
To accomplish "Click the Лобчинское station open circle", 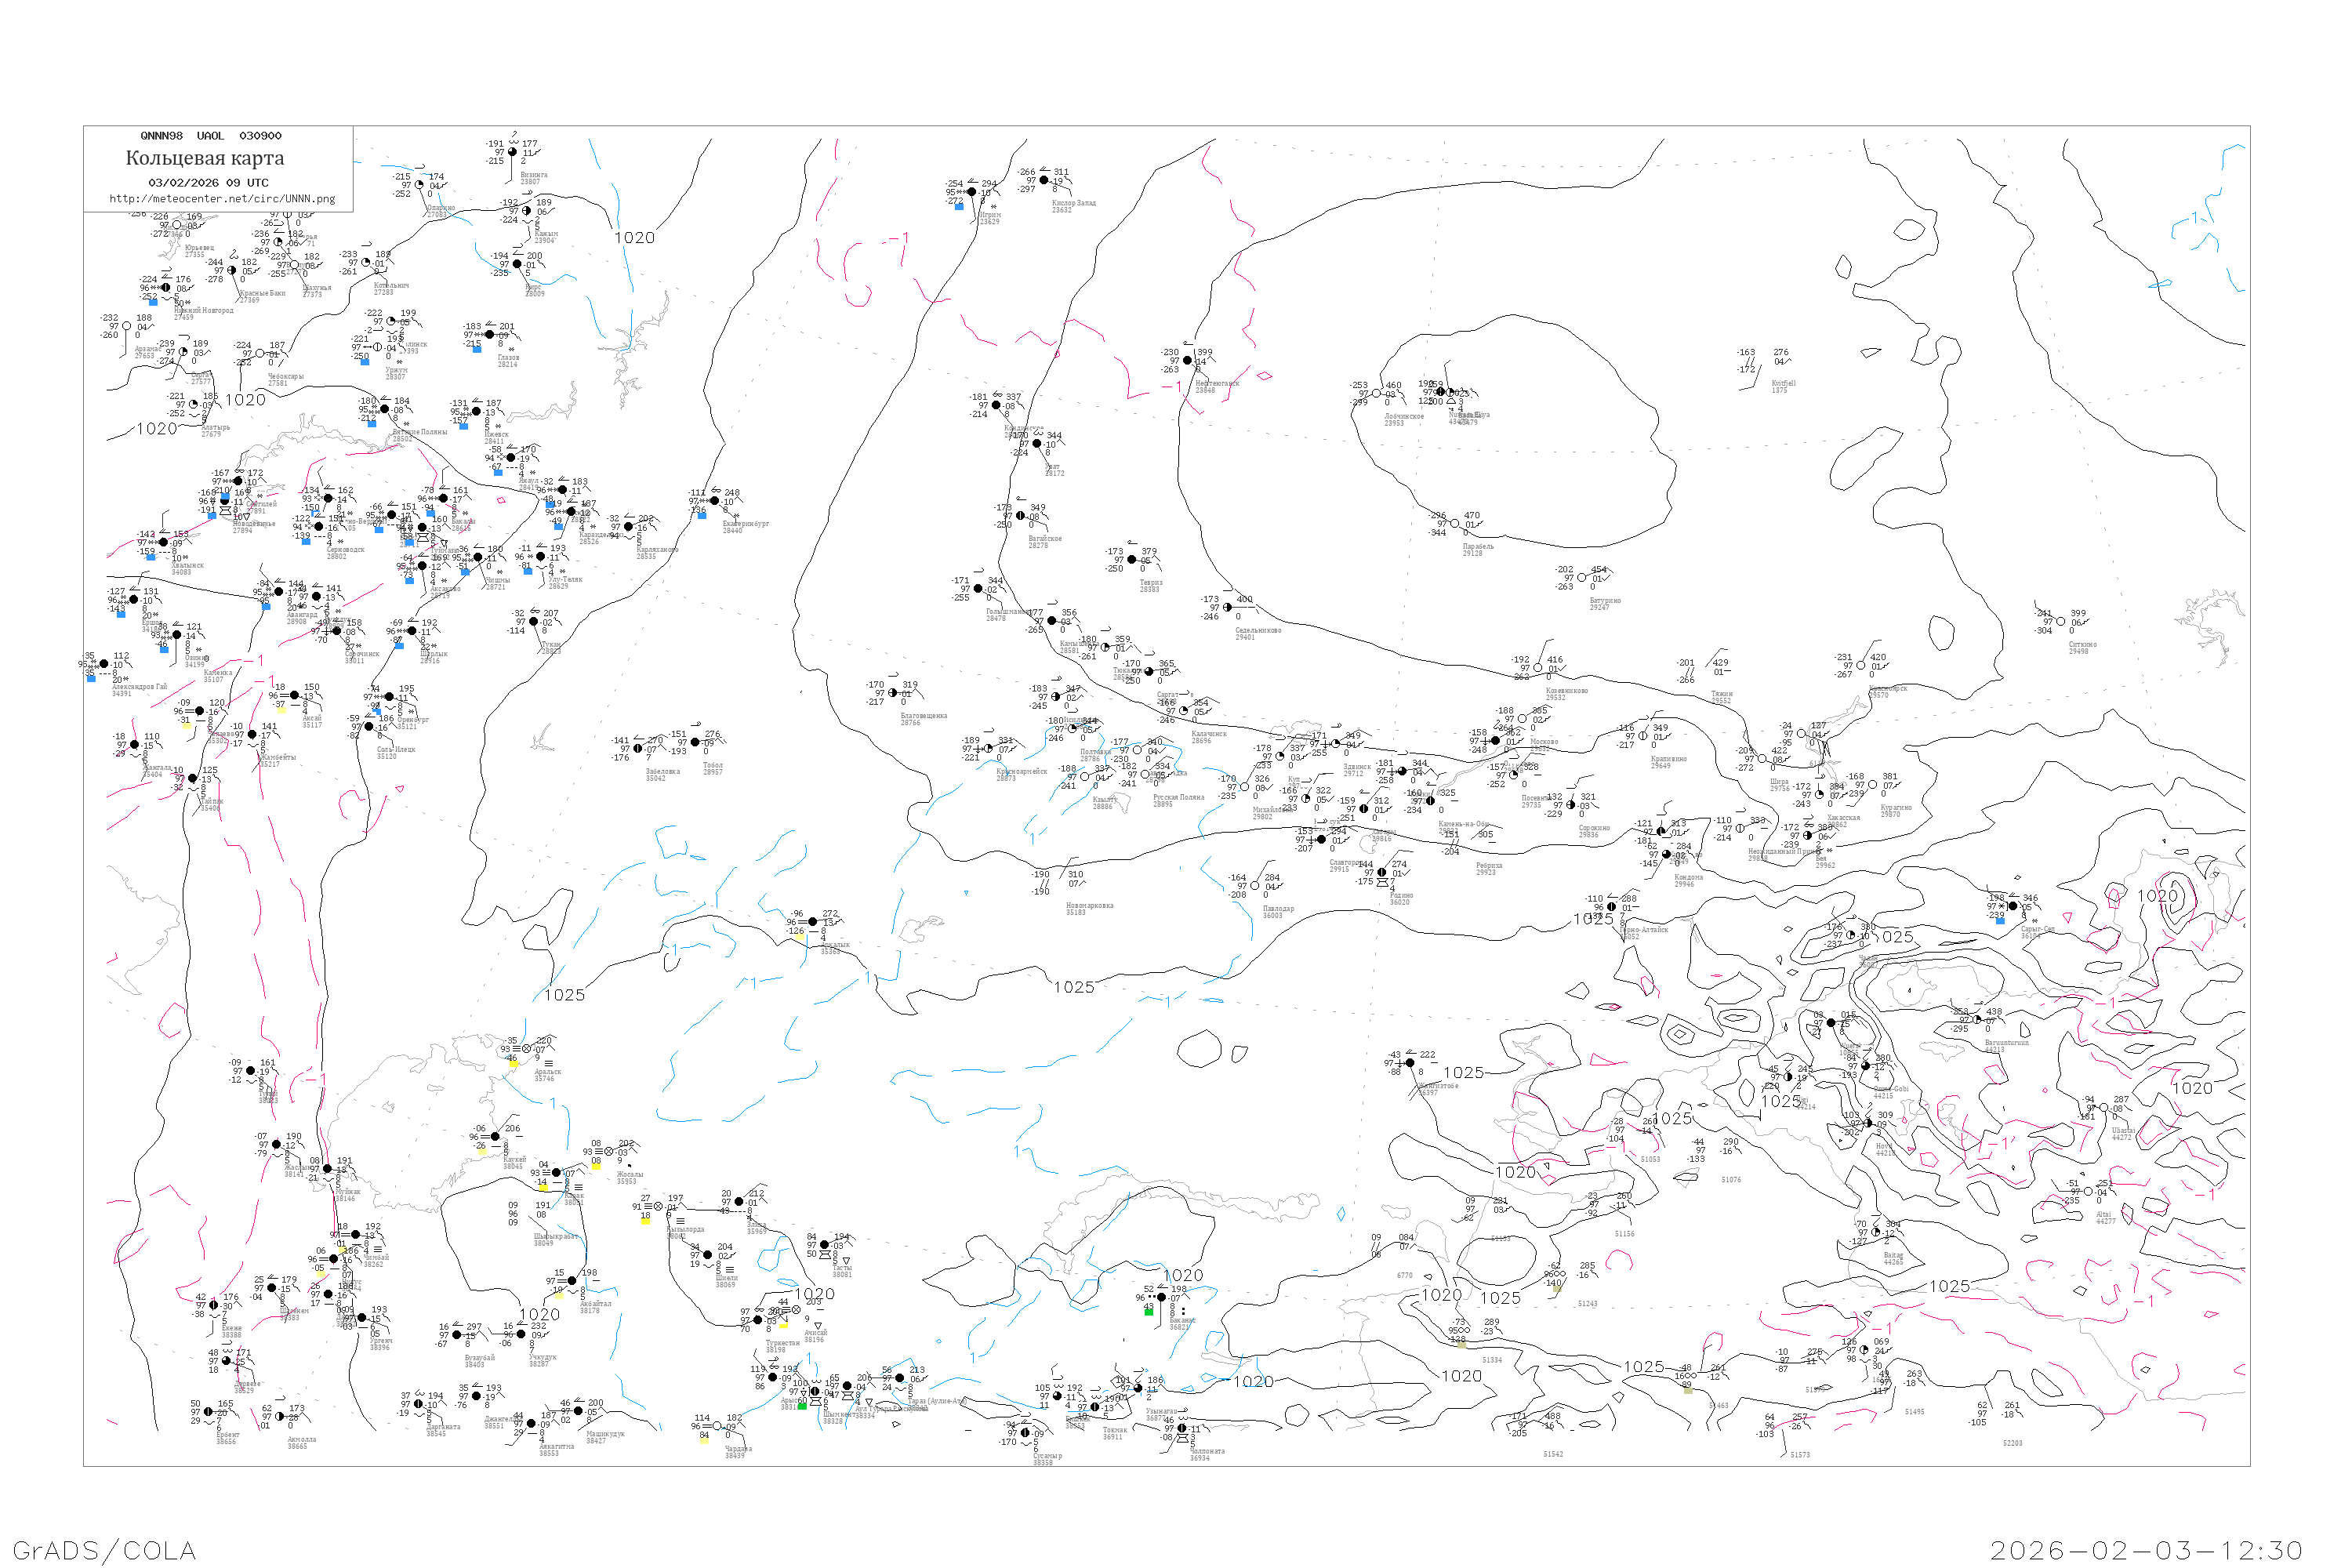I will [1376, 394].
